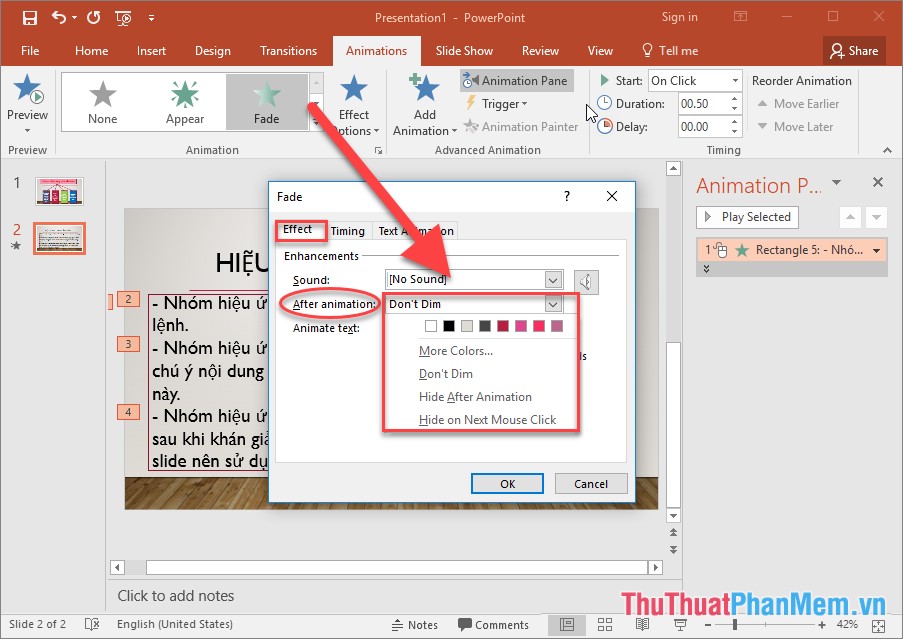Open Reading View from the status bar

click(x=642, y=624)
